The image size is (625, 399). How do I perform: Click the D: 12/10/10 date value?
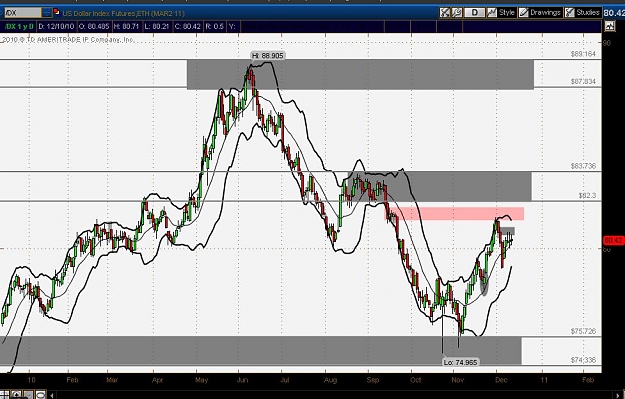click(x=56, y=27)
